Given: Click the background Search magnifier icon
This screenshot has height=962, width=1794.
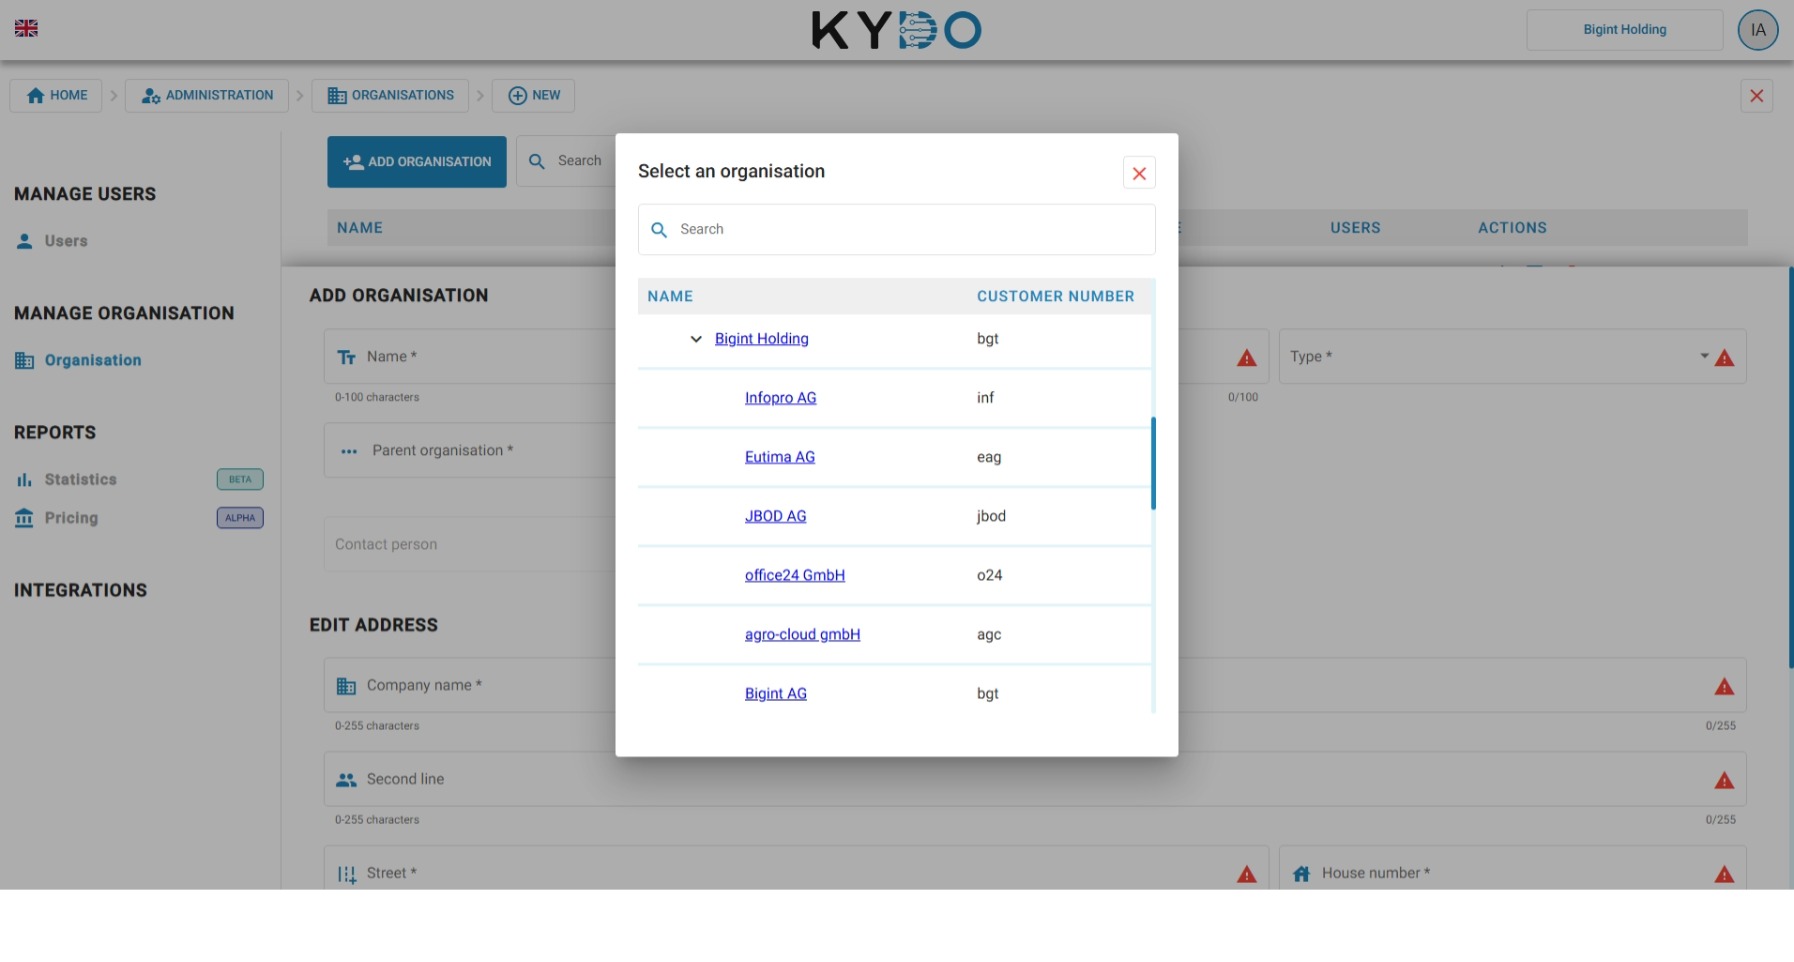Looking at the screenshot, I should click(x=537, y=161).
